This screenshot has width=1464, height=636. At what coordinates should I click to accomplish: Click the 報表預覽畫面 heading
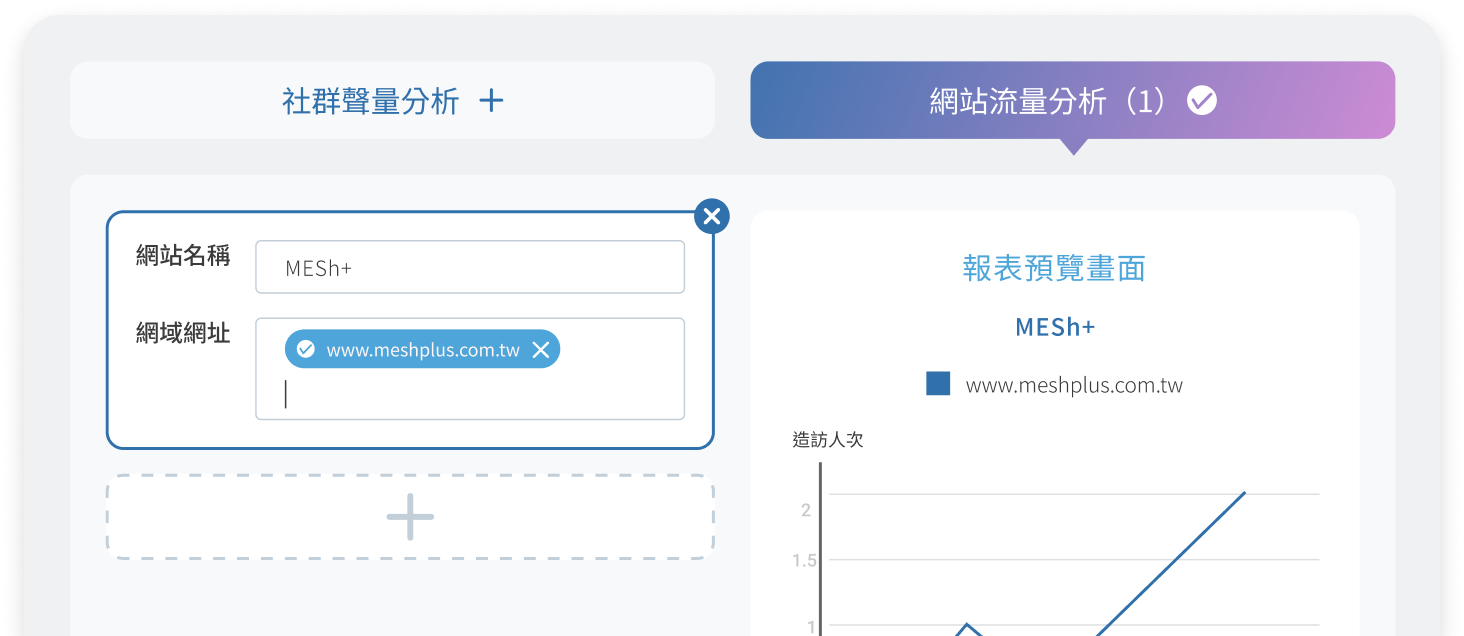tap(1054, 268)
